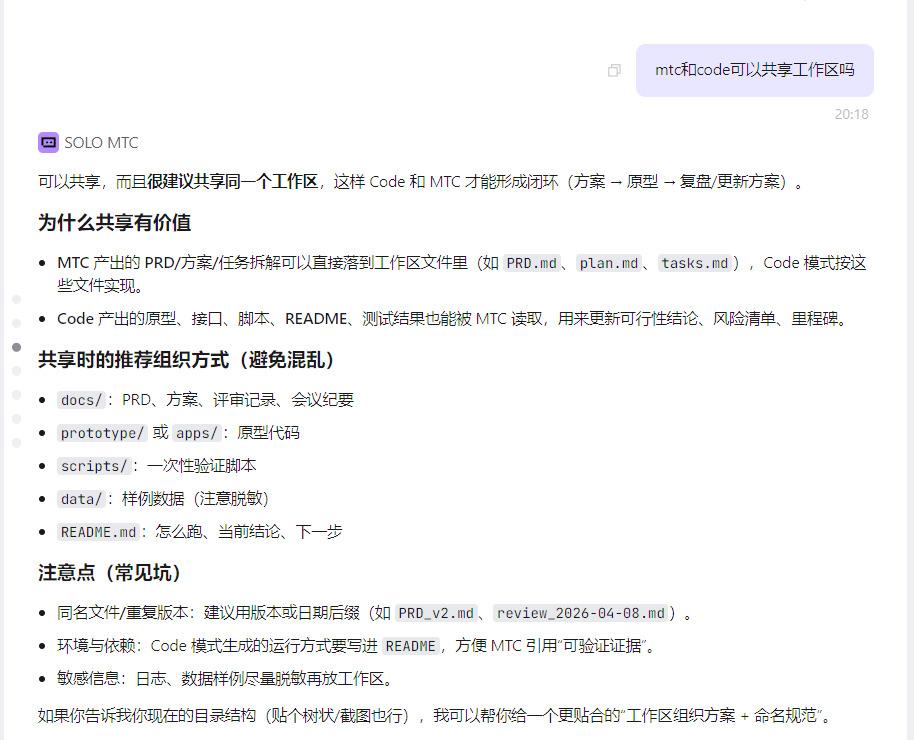Click the review_2026-04-08.md code chip
The image size is (914, 740).
581,613
